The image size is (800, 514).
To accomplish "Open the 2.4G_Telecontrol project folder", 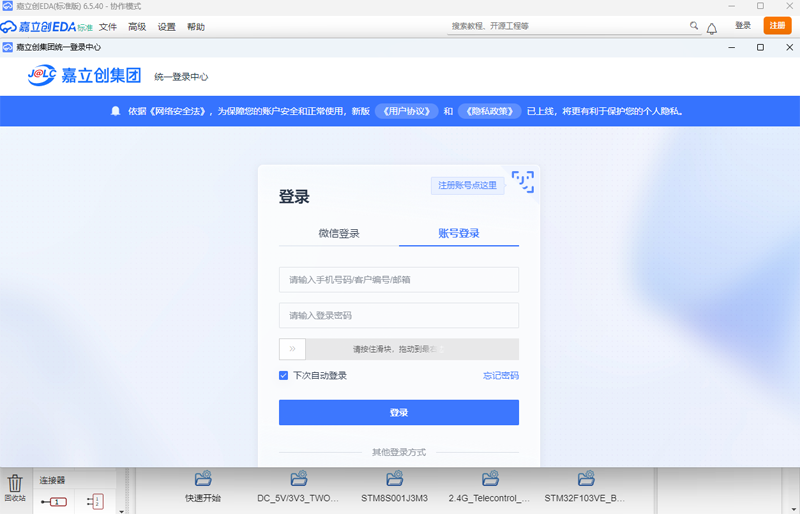I will pyautogui.click(x=490, y=487).
